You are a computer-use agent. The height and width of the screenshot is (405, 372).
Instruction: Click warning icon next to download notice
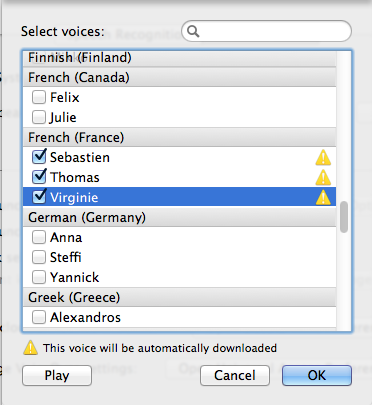(x=31, y=348)
